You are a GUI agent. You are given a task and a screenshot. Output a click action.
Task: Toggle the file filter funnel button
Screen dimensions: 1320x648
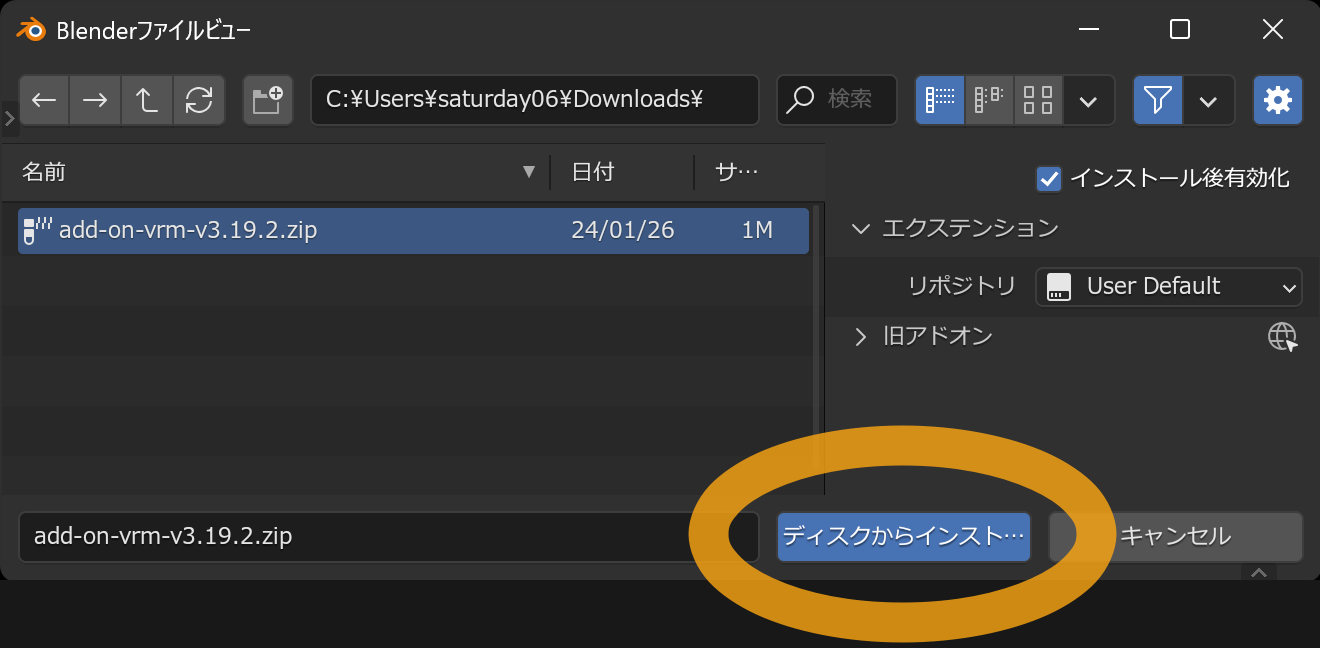[x=1157, y=100]
